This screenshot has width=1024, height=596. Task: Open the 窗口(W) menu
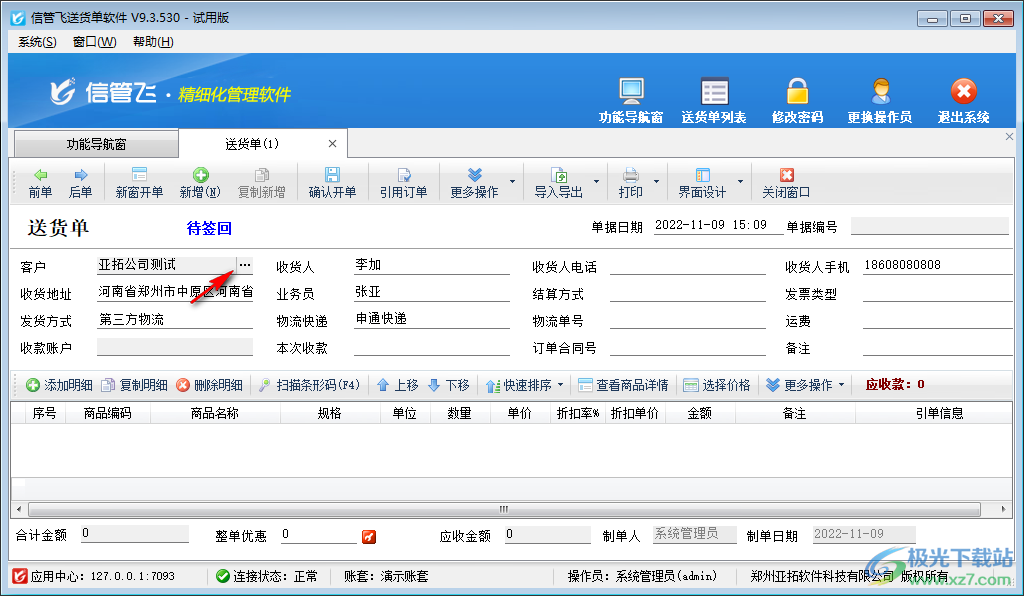pyautogui.click(x=95, y=42)
